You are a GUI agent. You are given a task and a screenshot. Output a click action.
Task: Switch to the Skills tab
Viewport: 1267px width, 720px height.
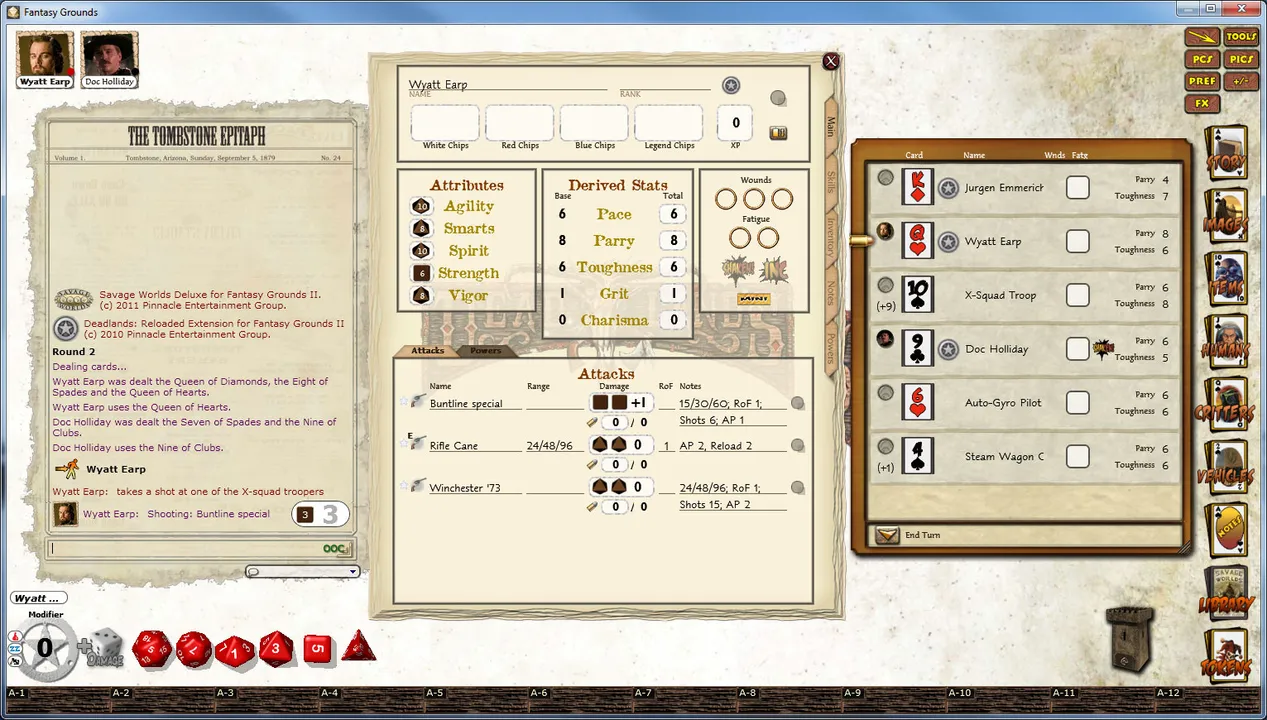[x=831, y=182]
